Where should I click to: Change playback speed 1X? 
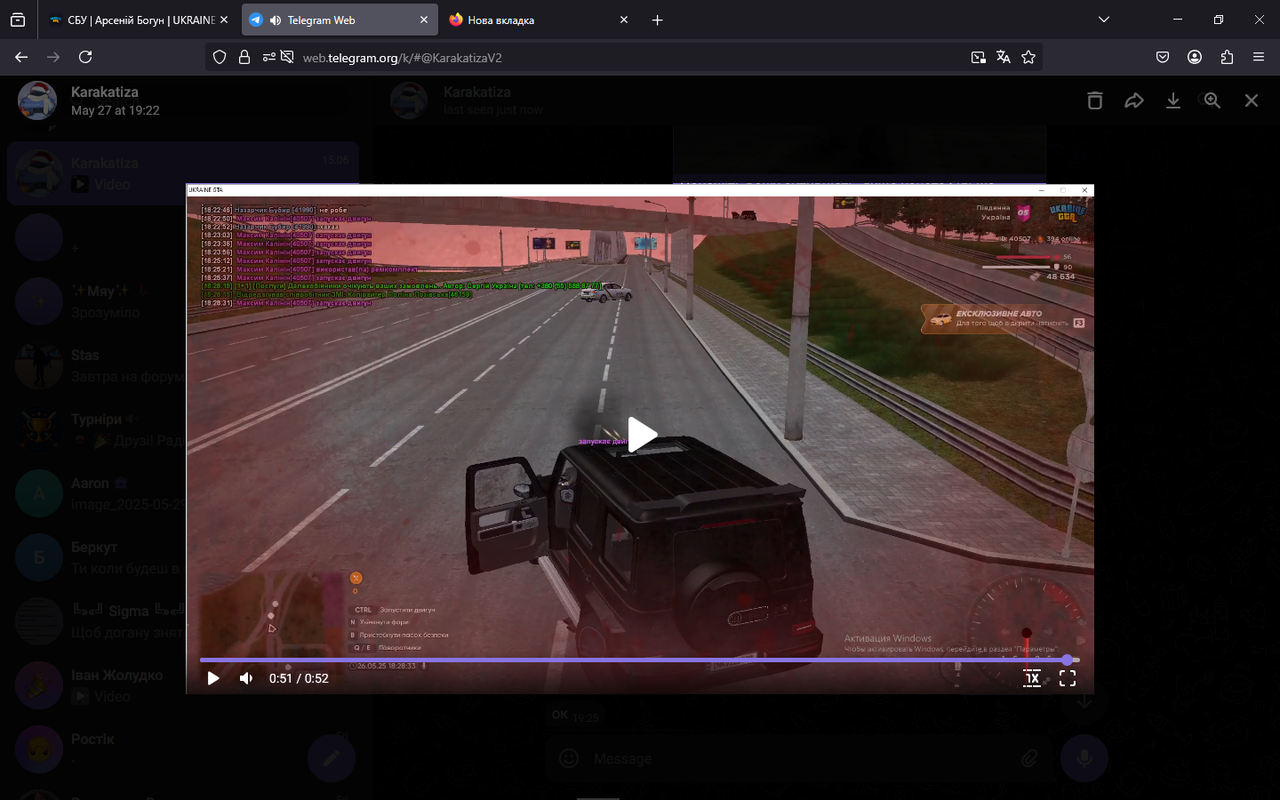pos(1032,678)
